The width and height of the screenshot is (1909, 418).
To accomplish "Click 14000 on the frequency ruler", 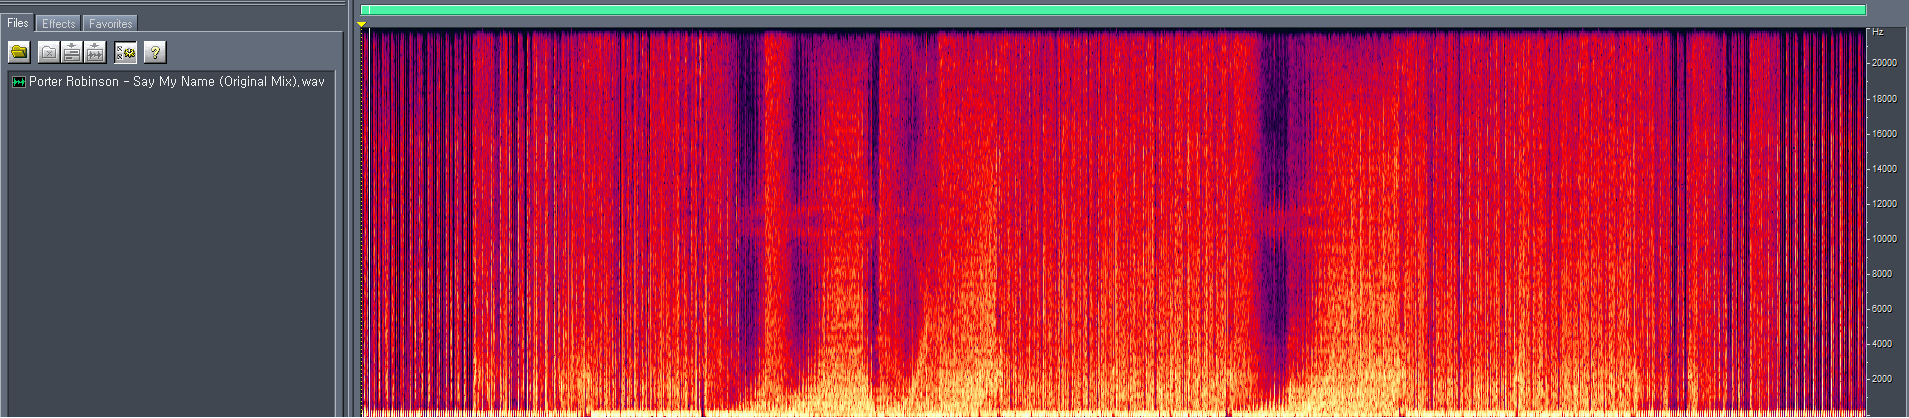I will (1884, 169).
